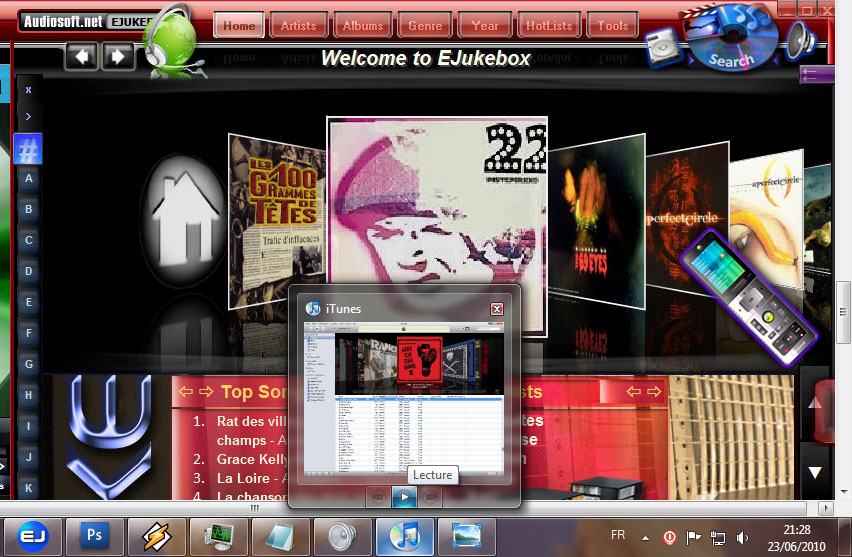The image size is (852, 557).
Task: Click the speaker volume icon in header
Action: click(x=802, y=41)
